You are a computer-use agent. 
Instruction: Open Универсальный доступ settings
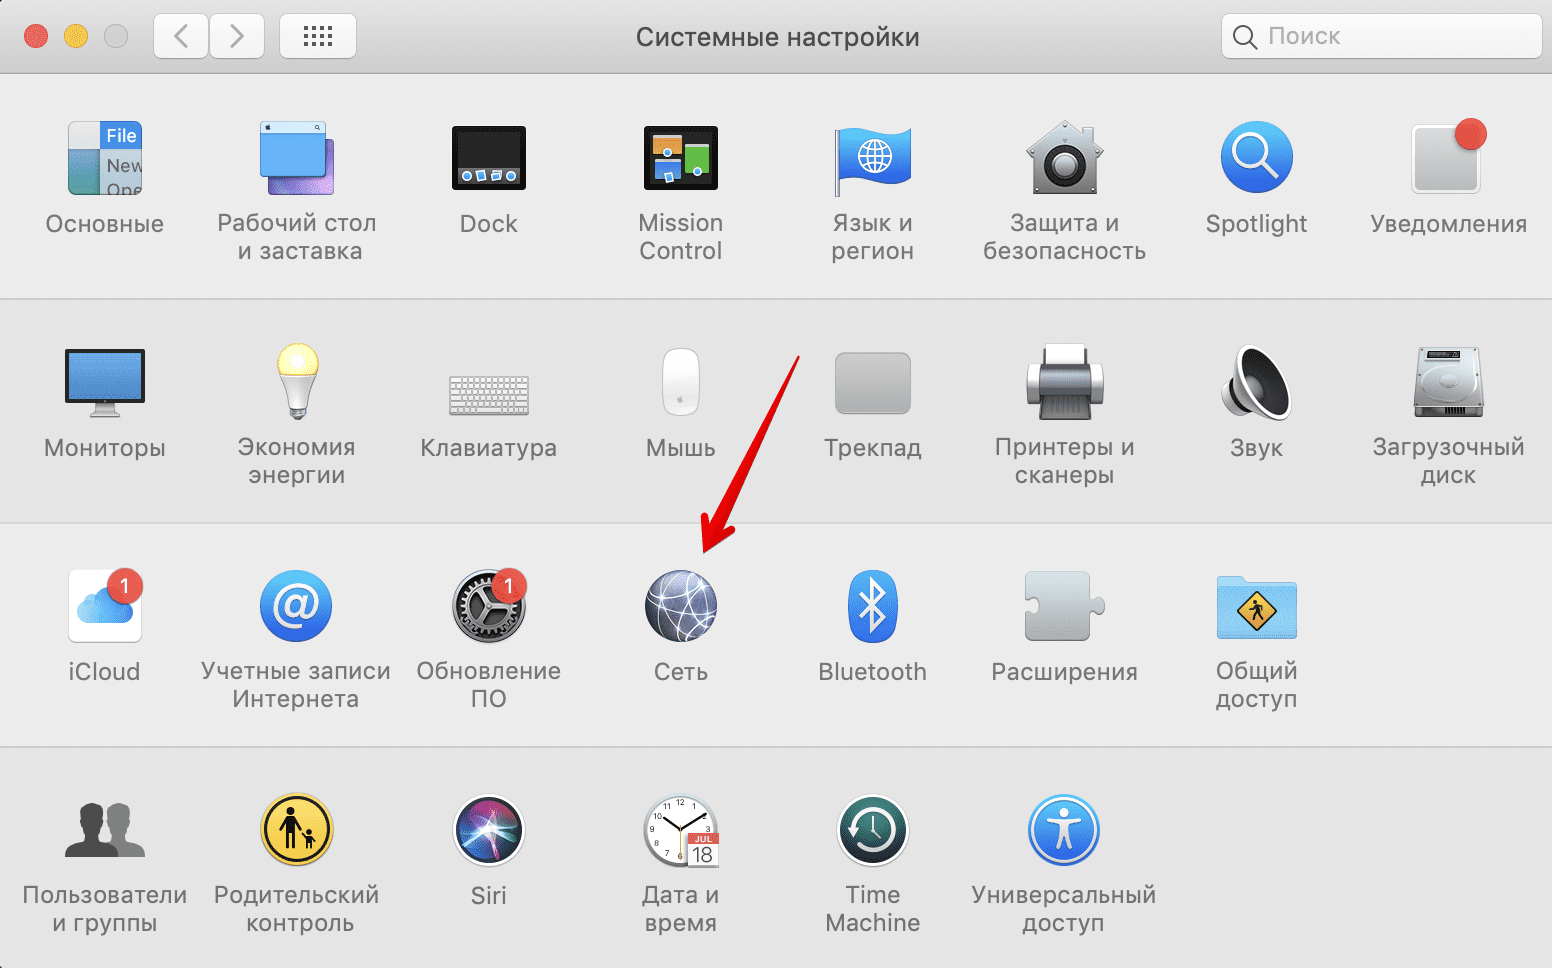(x=1064, y=829)
